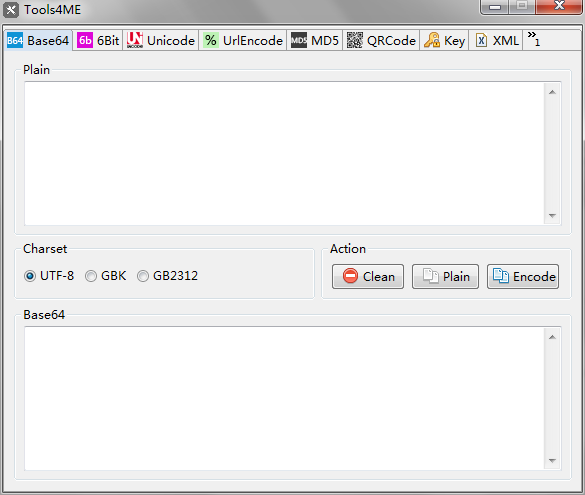The width and height of the screenshot is (585, 495).
Task: Click the black MD5 tab icon
Action: tap(299, 40)
